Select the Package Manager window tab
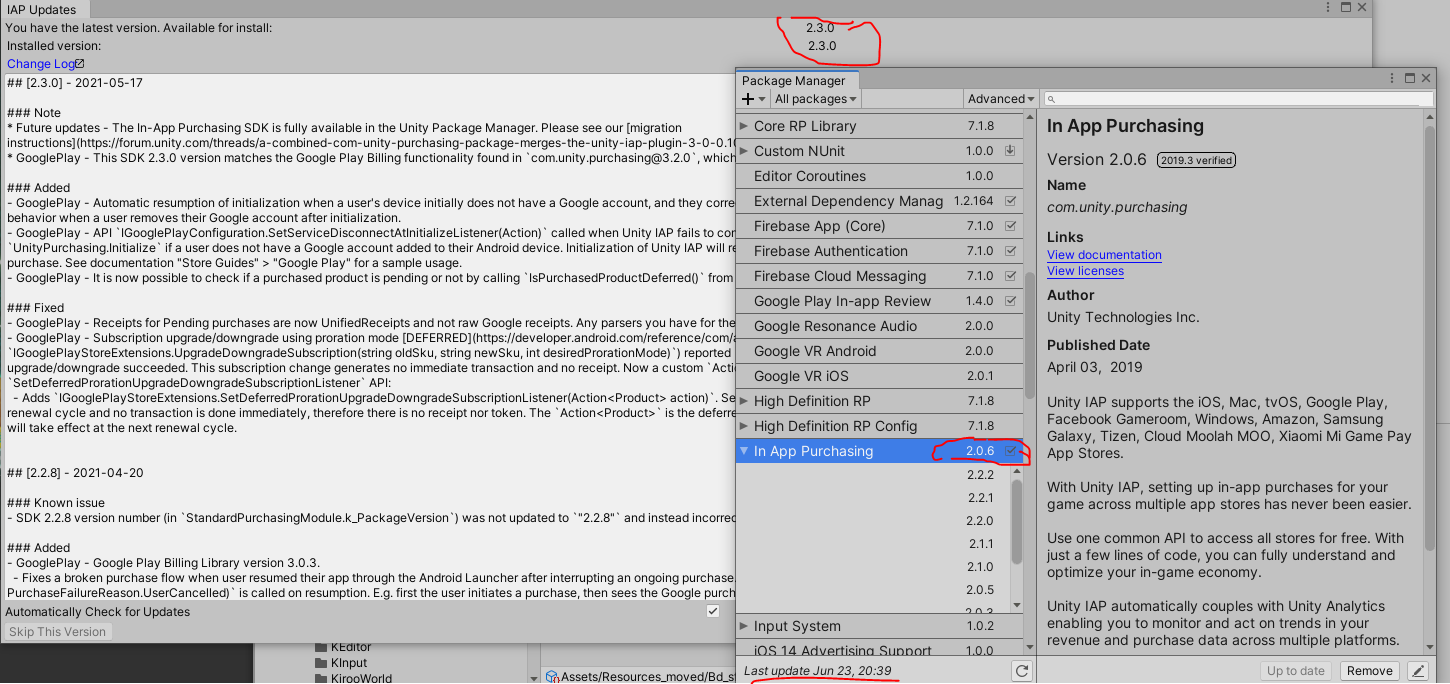 [795, 81]
